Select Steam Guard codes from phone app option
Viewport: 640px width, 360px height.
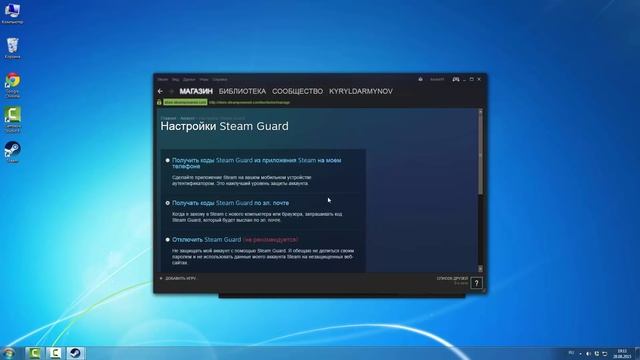(168, 160)
